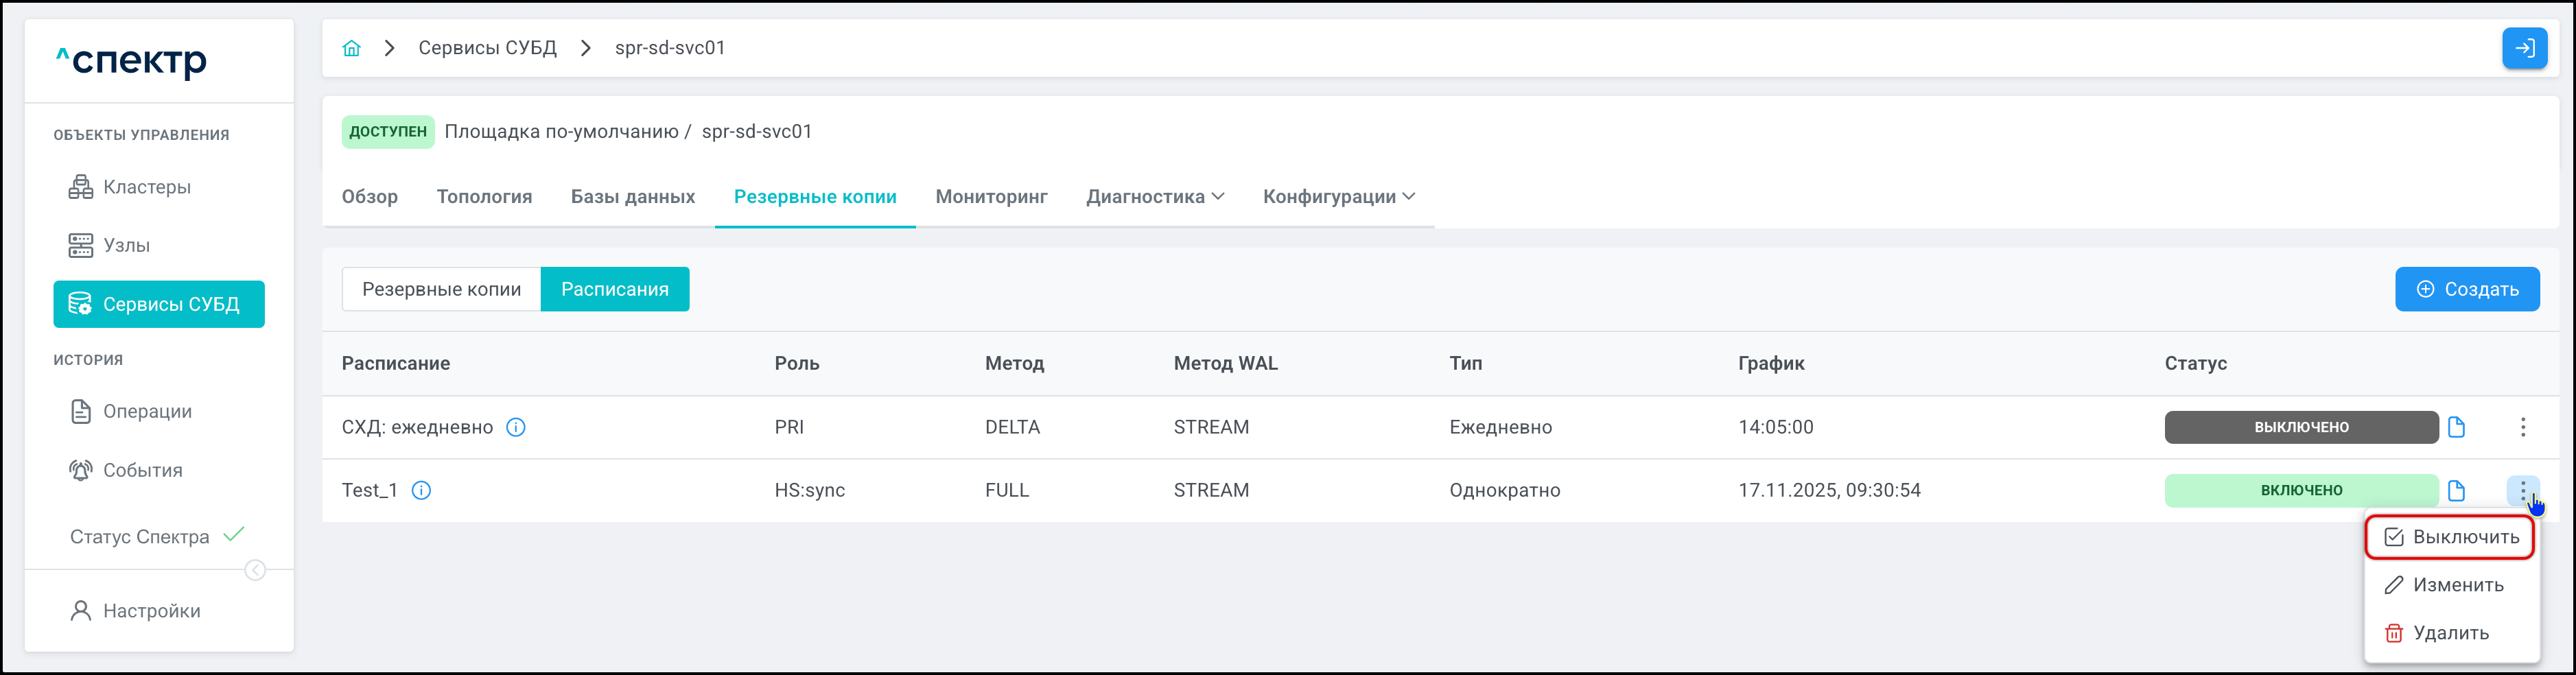Switch to the Расписания toggle view
The width and height of the screenshot is (2576, 675).
point(614,289)
